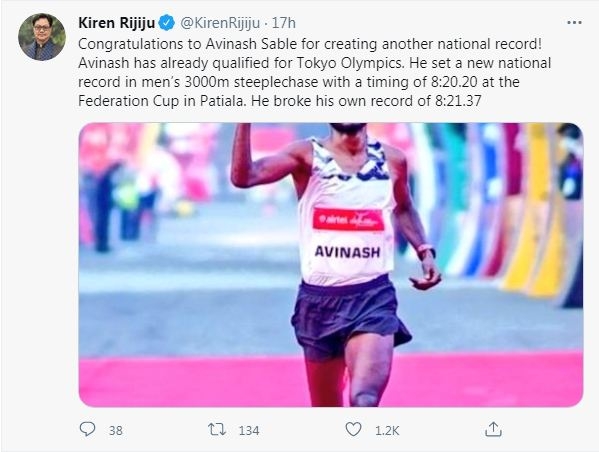Screen dimensions: 599x452
Task: Click the blue verified badge
Action: (x=167, y=23)
